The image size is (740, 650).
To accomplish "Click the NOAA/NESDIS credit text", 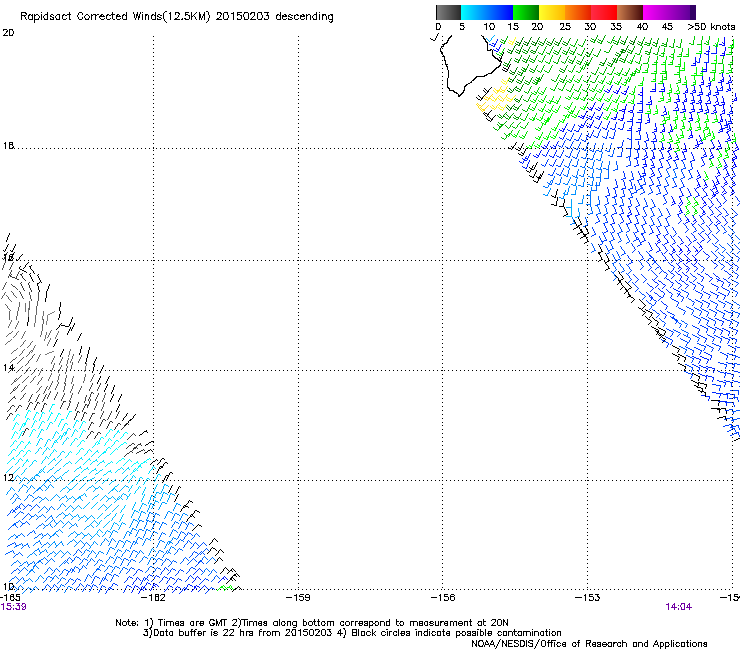I will click(589, 643).
